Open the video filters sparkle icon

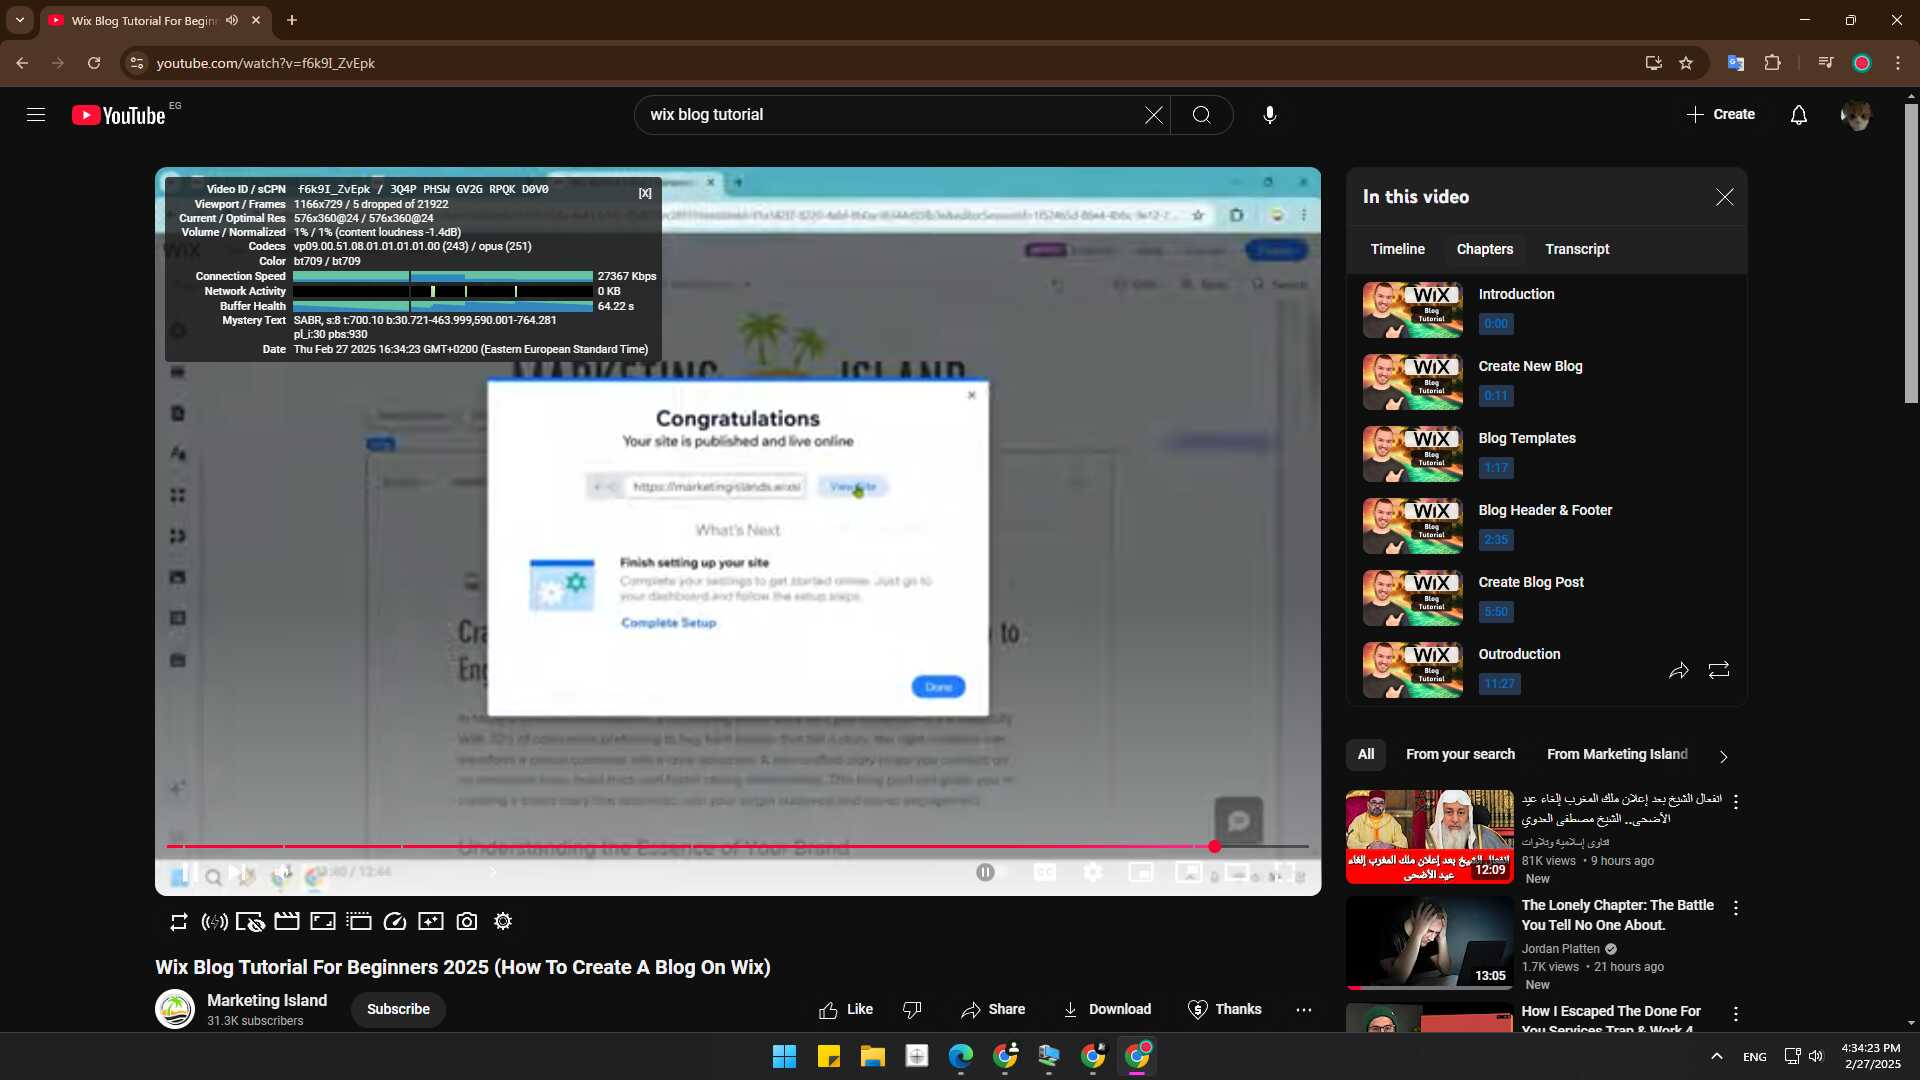pyautogui.click(x=431, y=922)
